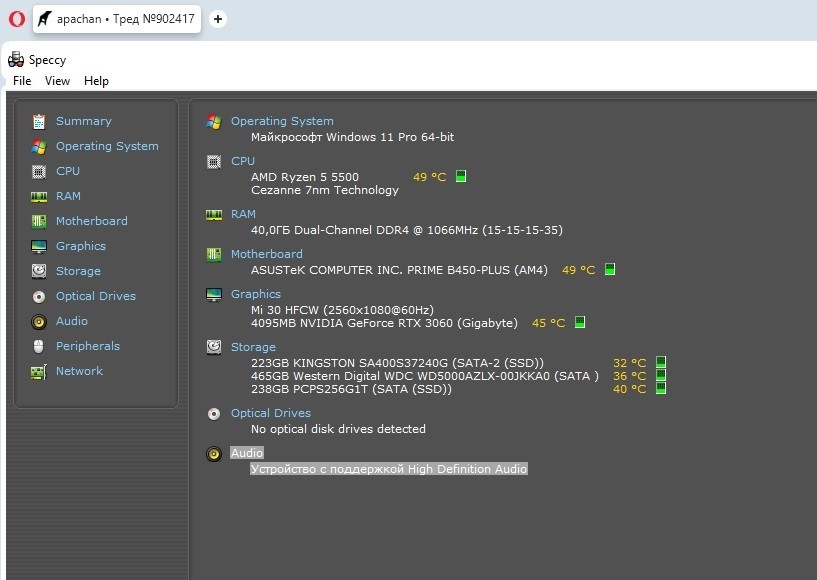Viewport: 817px width, 580px height.
Task: Click the Peripherals mouse icon in sidebar
Action: (39, 346)
